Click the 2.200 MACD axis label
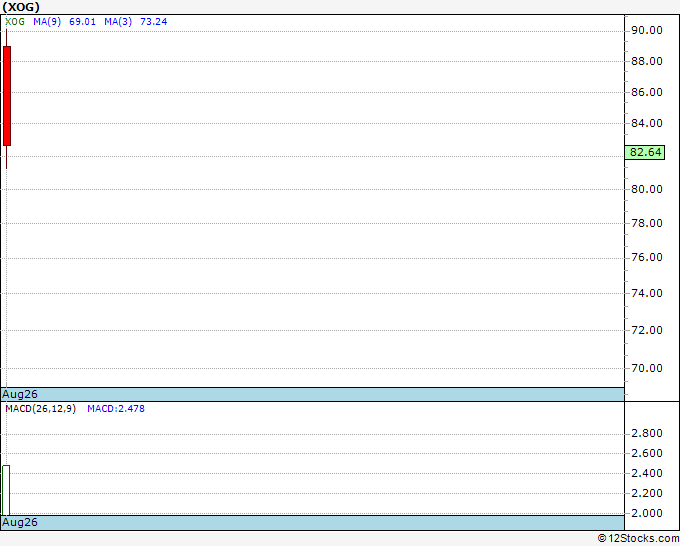Screen dimensions: 680x546 coord(647,493)
